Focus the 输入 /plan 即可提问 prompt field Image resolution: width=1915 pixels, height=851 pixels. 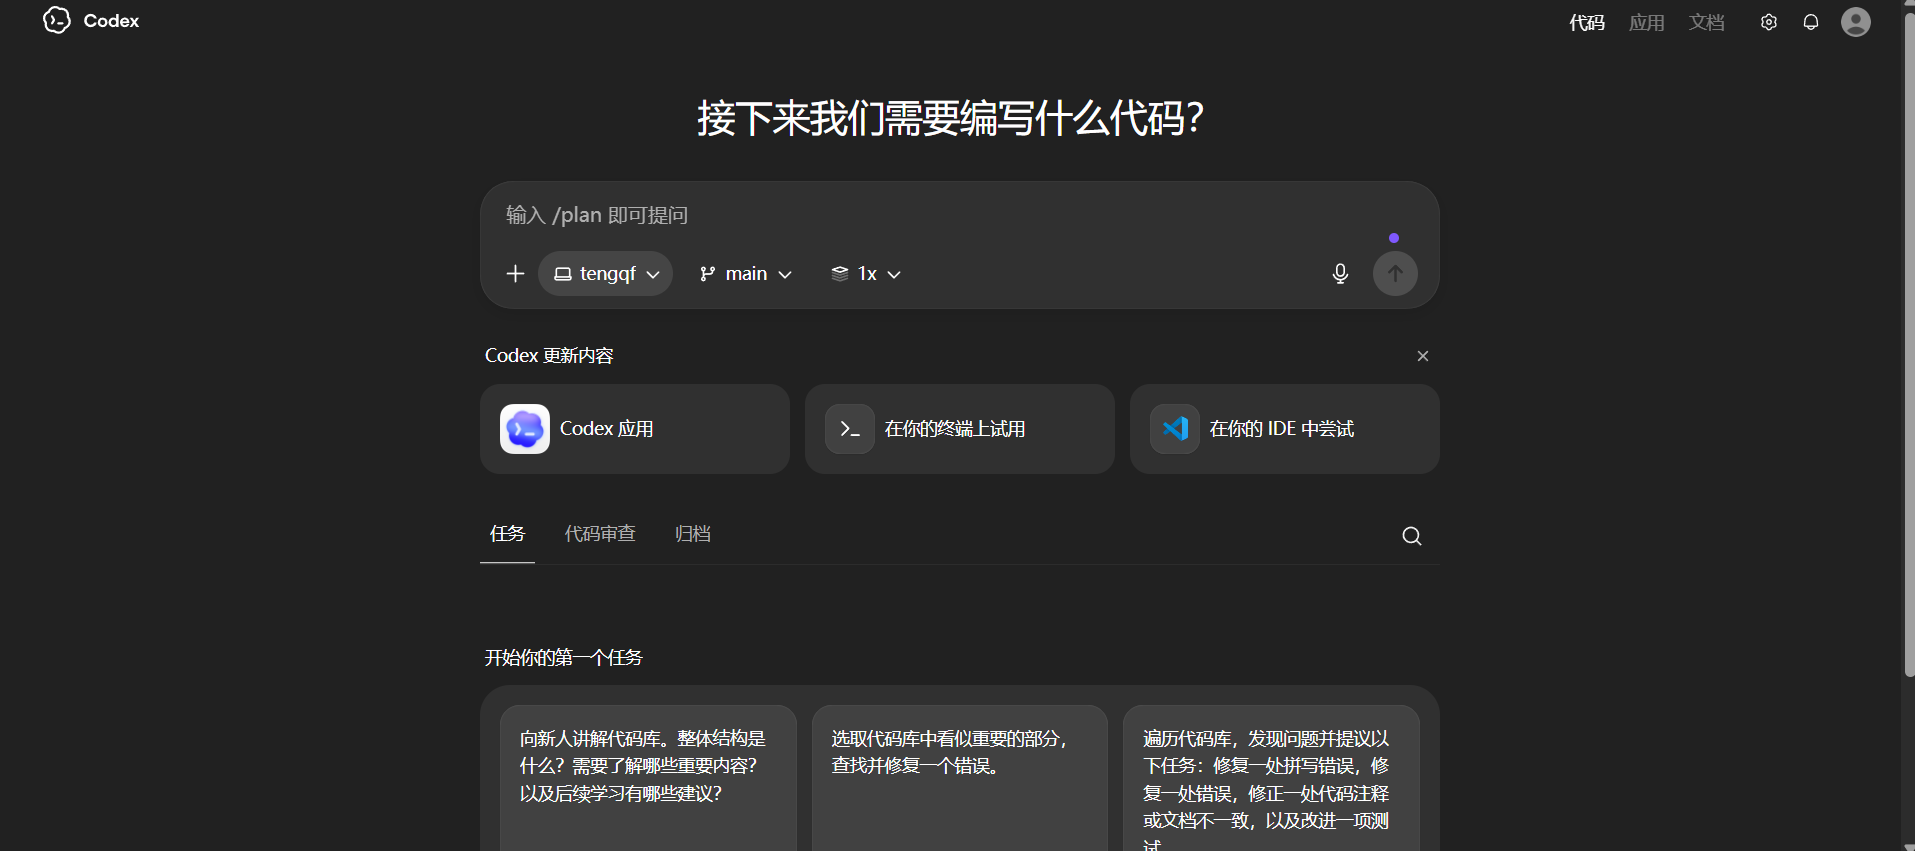tap(960, 215)
